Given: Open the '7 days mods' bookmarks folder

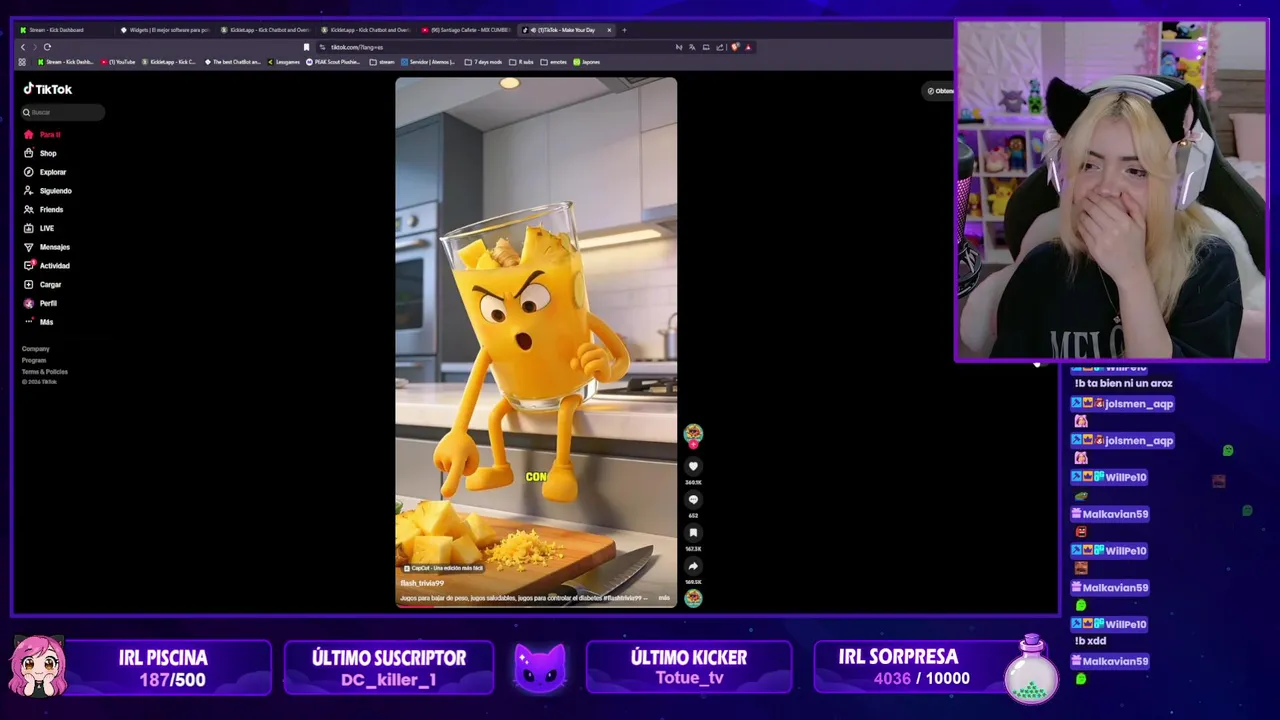Looking at the screenshot, I should point(483,62).
